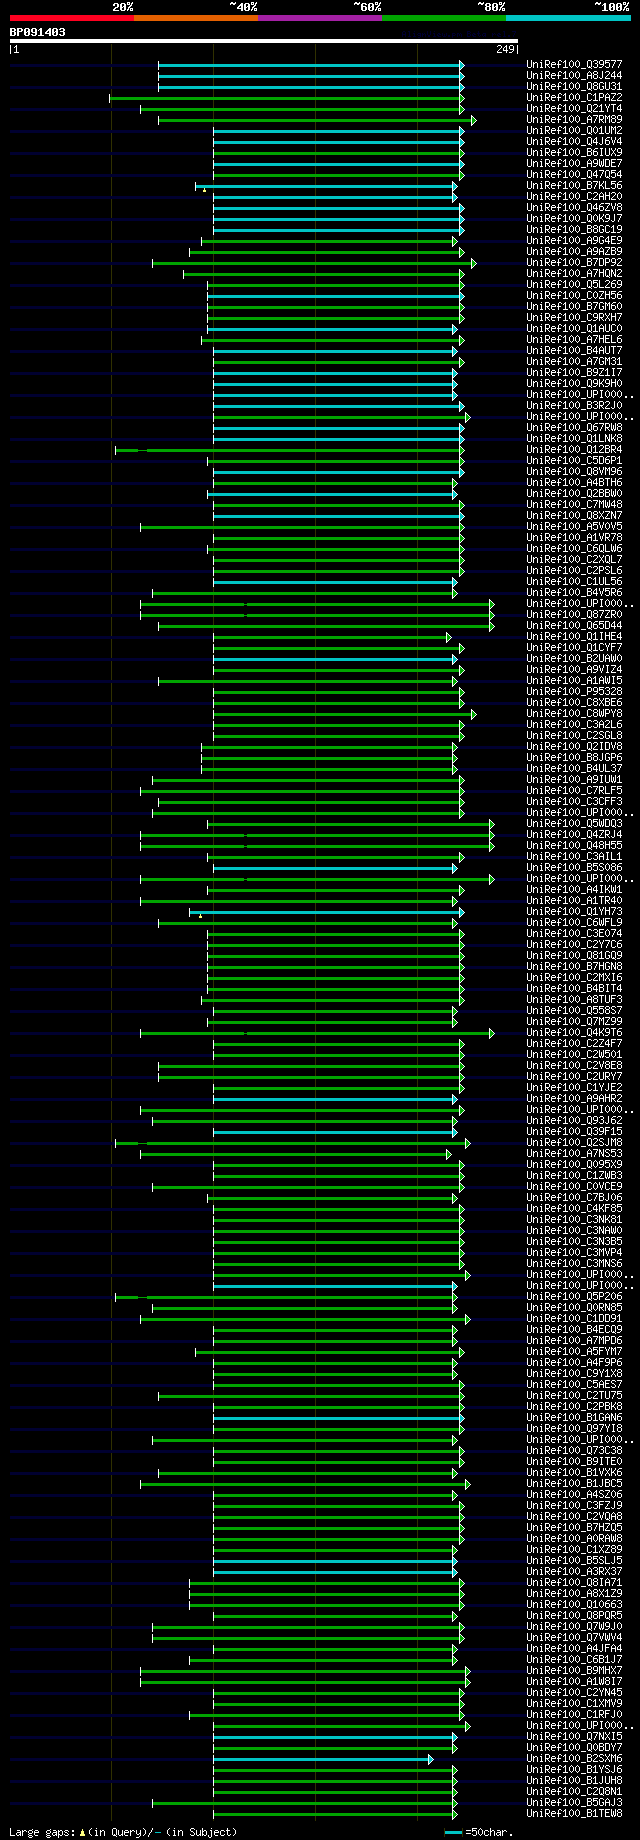Click the UniRef100_C7BJ06 label
This screenshot has width=640, height=1840.
coord(574,1197)
